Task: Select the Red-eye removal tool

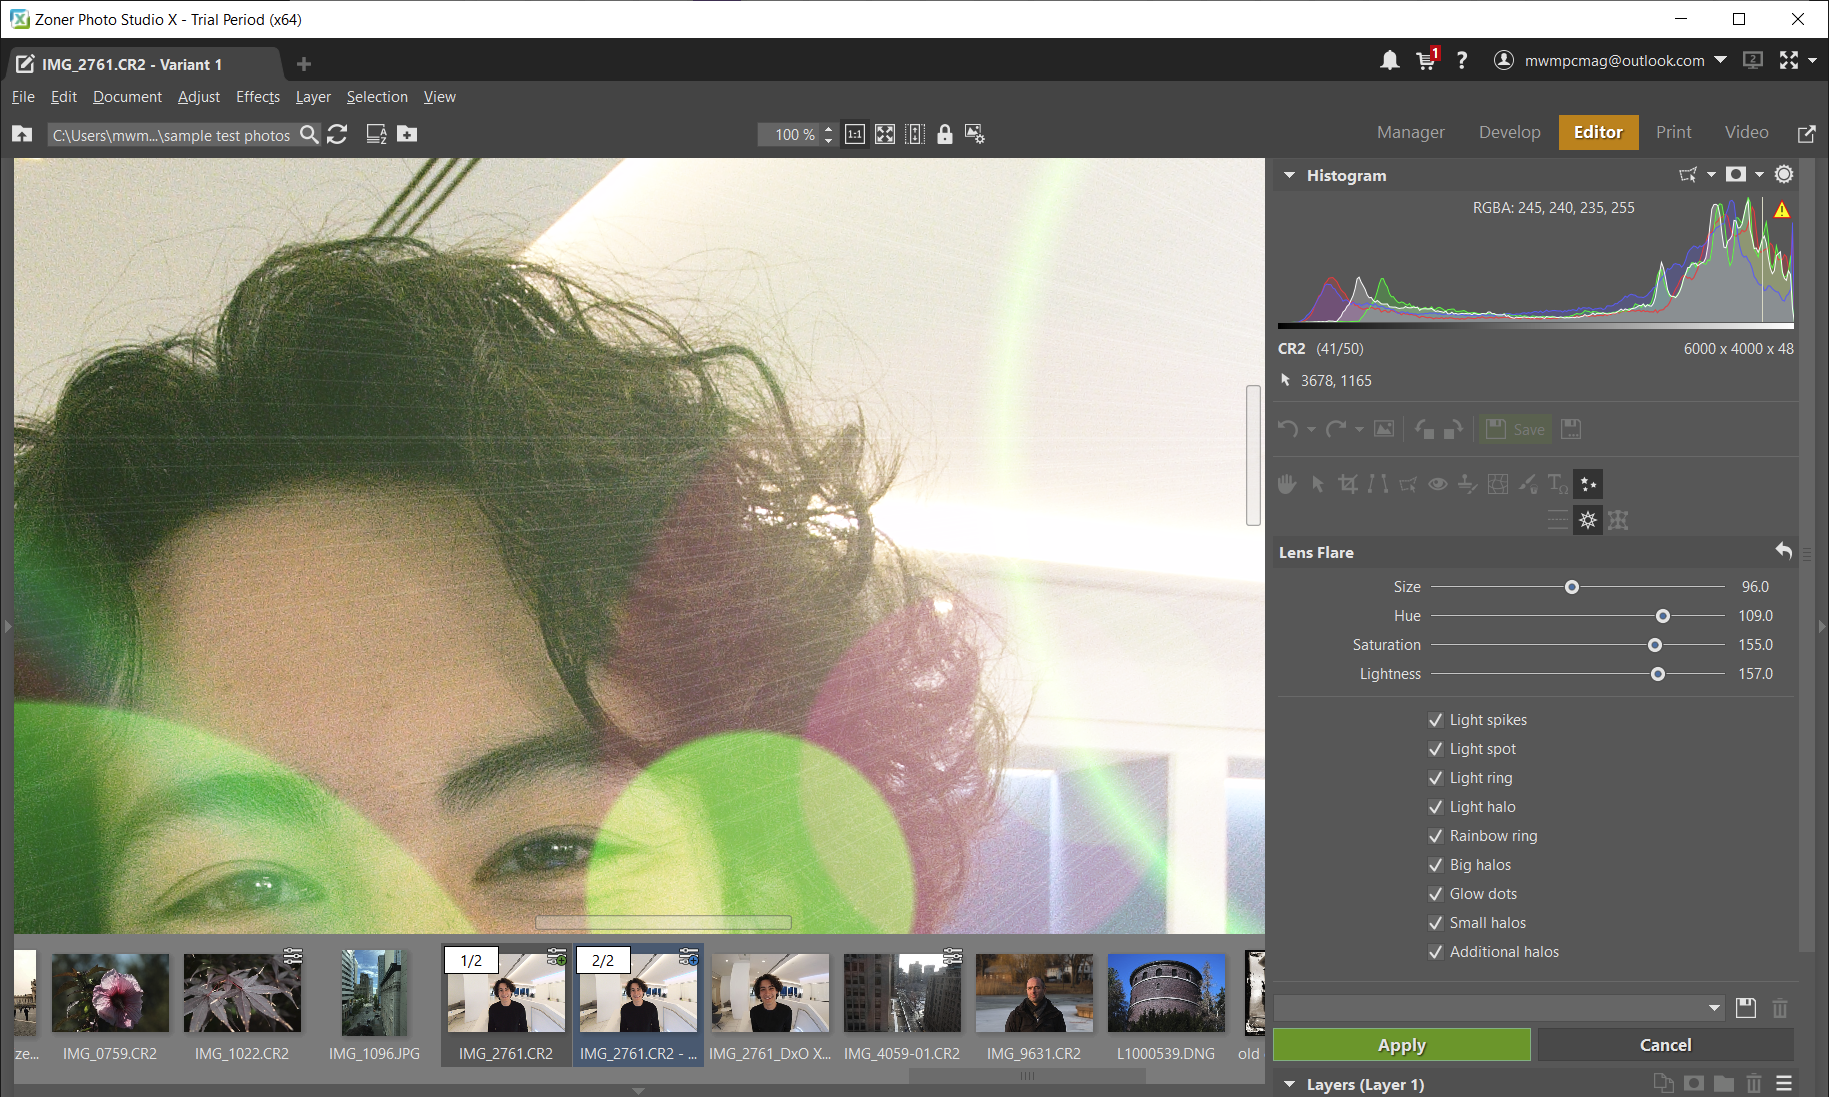Action: pos(1438,484)
